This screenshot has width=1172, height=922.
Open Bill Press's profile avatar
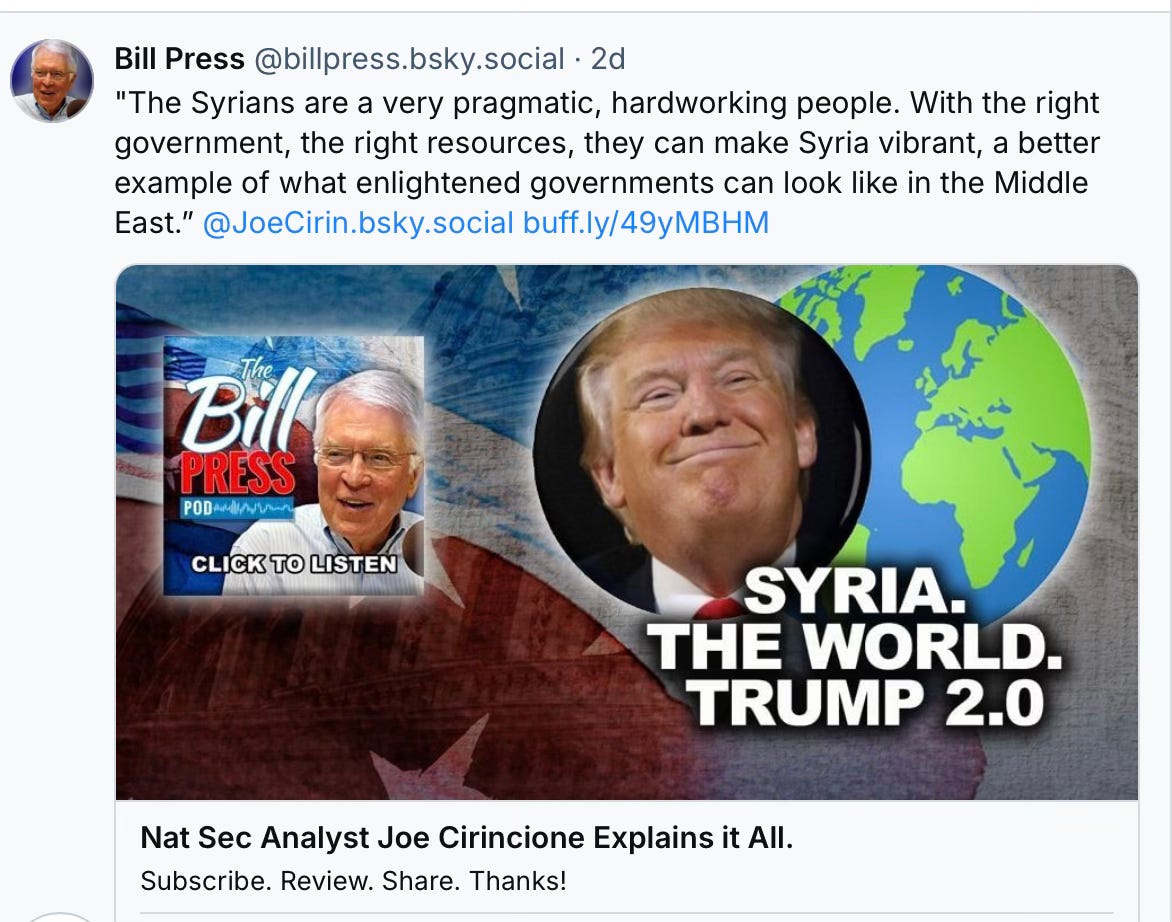point(52,81)
